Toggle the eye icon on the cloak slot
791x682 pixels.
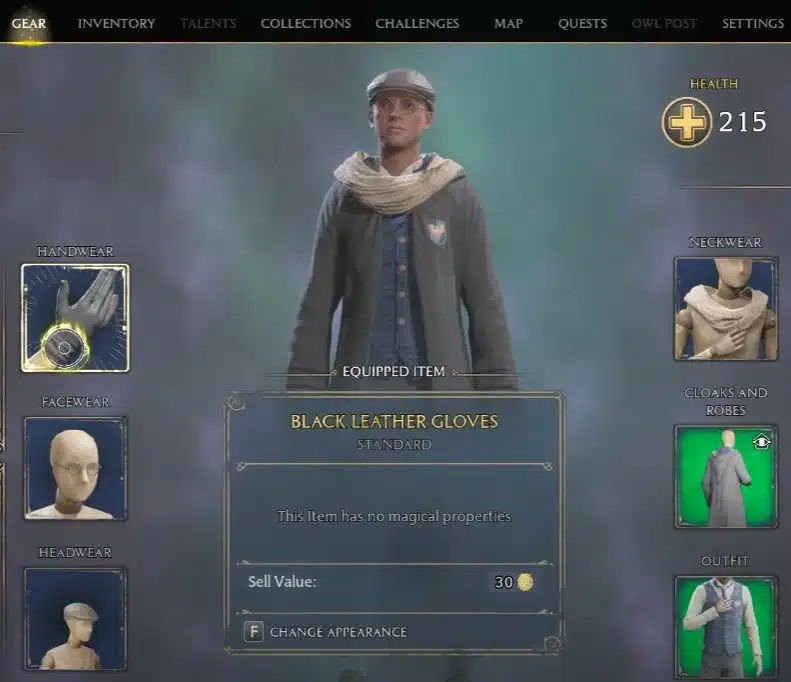click(x=761, y=442)
